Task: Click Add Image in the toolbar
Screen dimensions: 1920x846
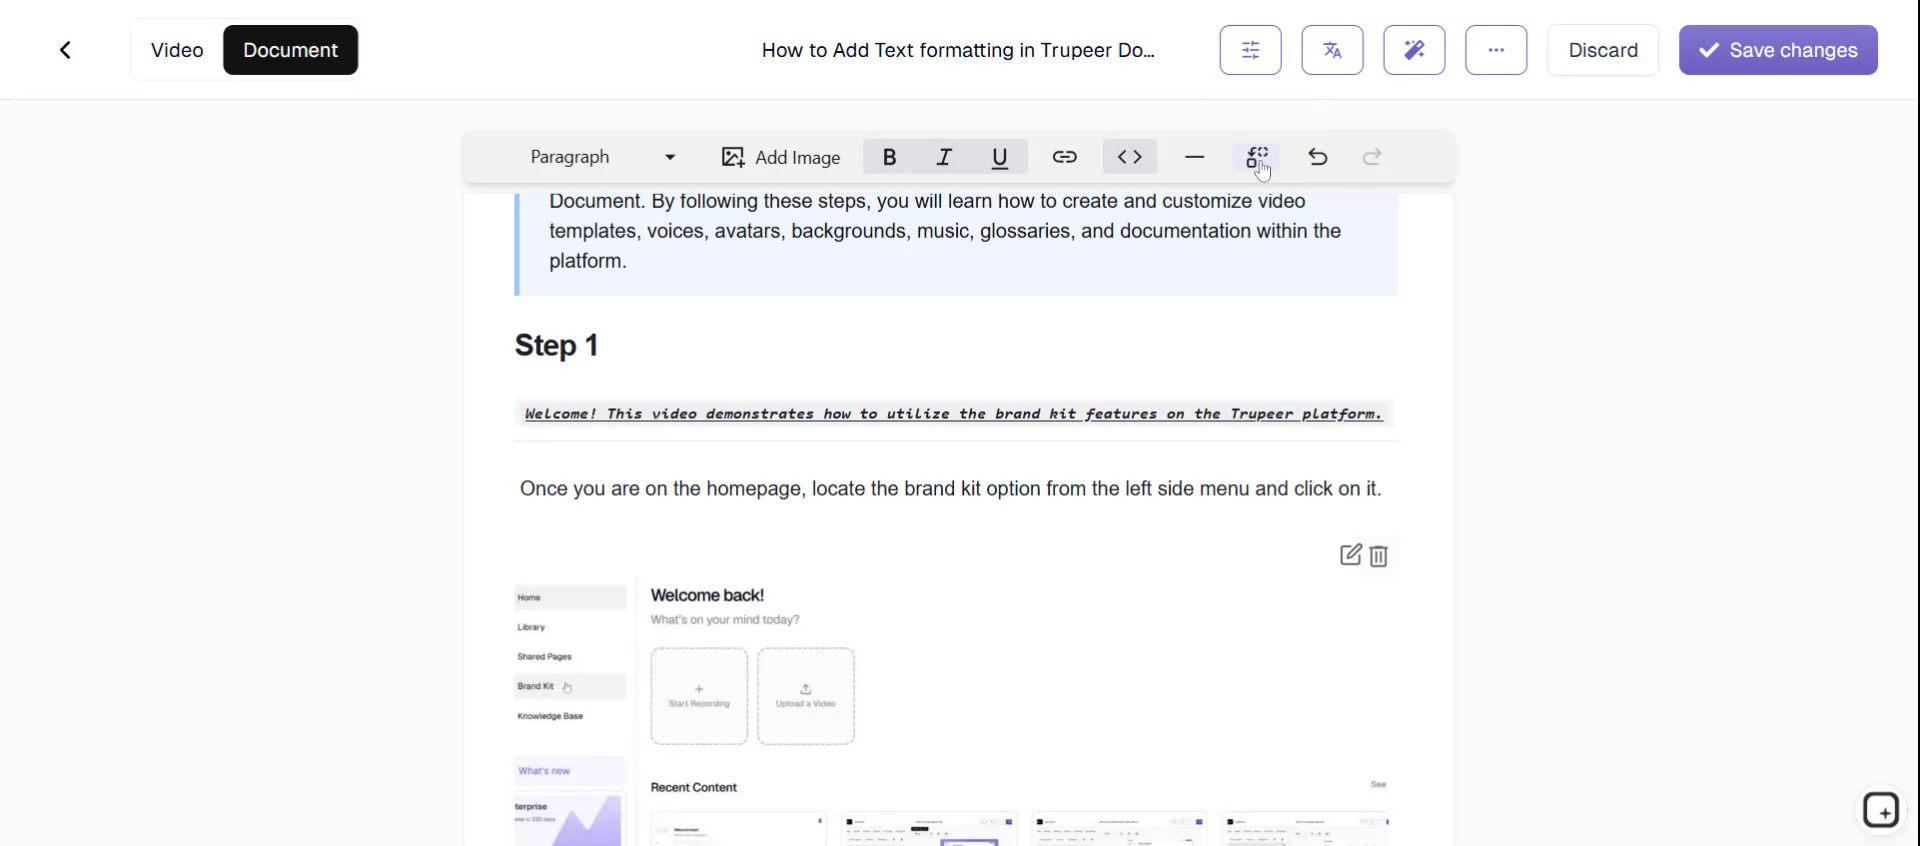Action: [781, 157]
